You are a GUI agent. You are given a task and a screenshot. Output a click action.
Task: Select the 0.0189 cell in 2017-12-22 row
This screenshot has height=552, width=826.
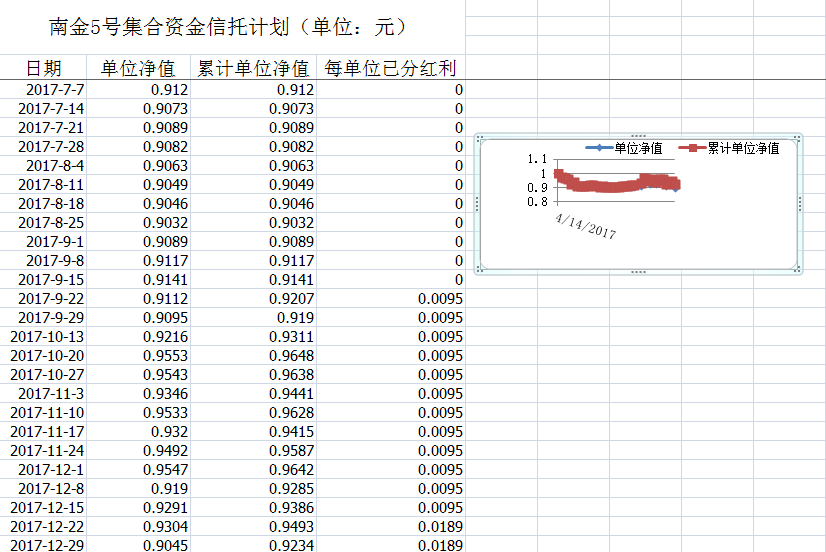pos(440,527)
